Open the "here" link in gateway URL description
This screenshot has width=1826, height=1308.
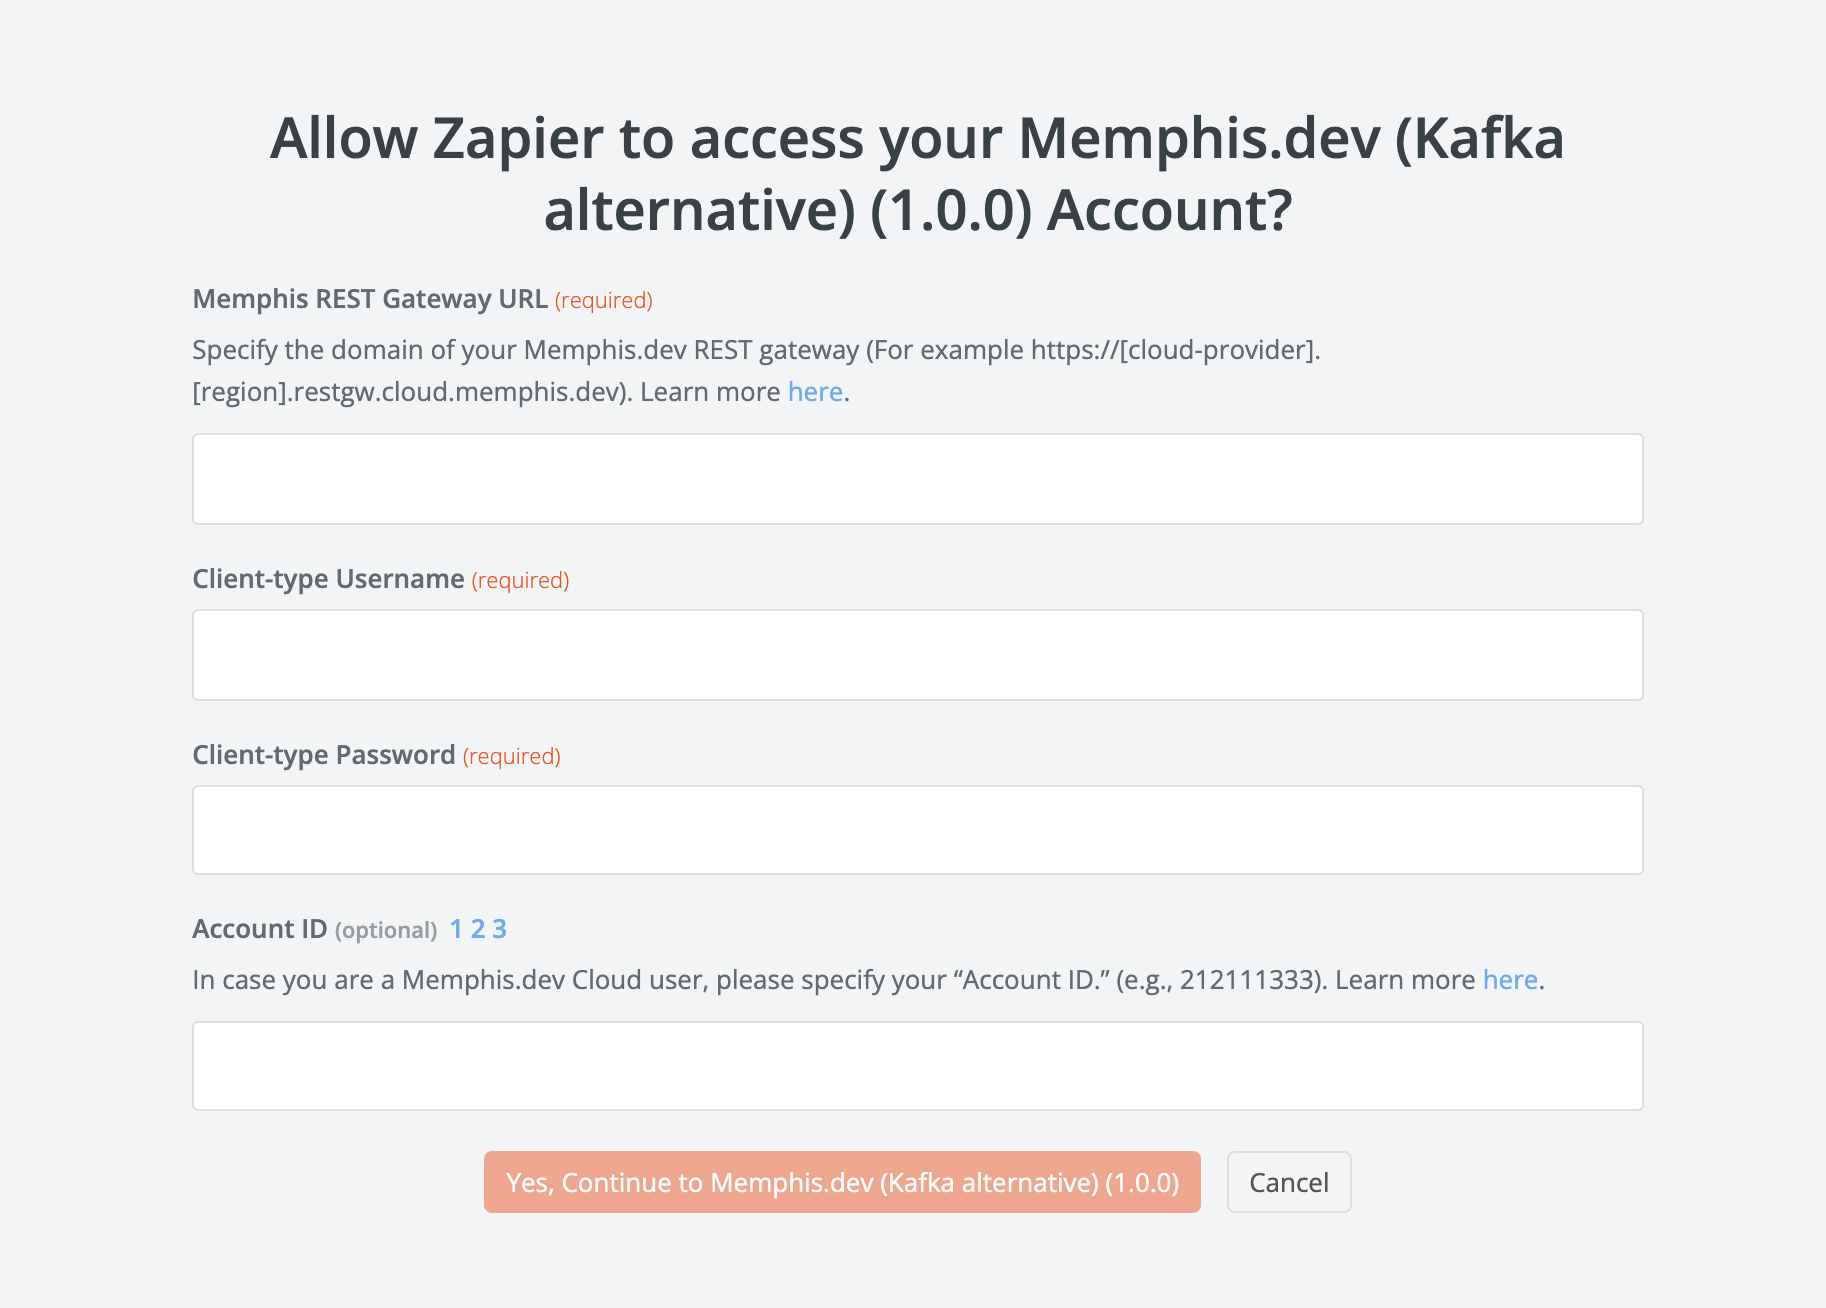[x=815, y=392]
